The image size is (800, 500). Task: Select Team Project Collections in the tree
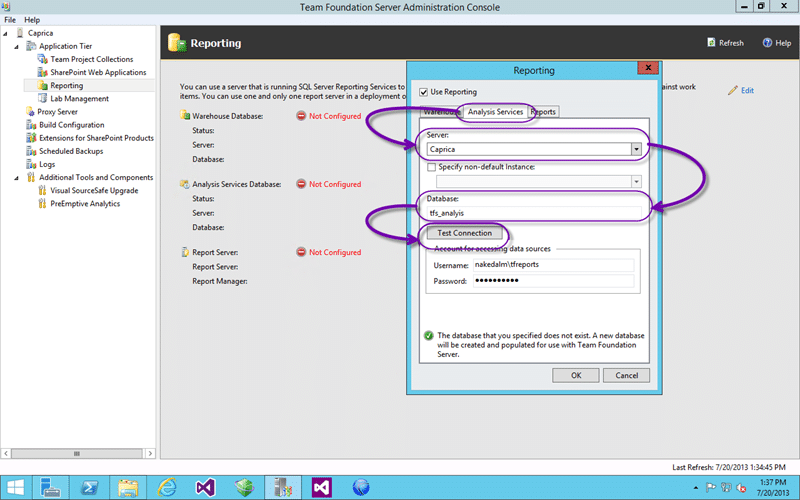pos(92,59)
